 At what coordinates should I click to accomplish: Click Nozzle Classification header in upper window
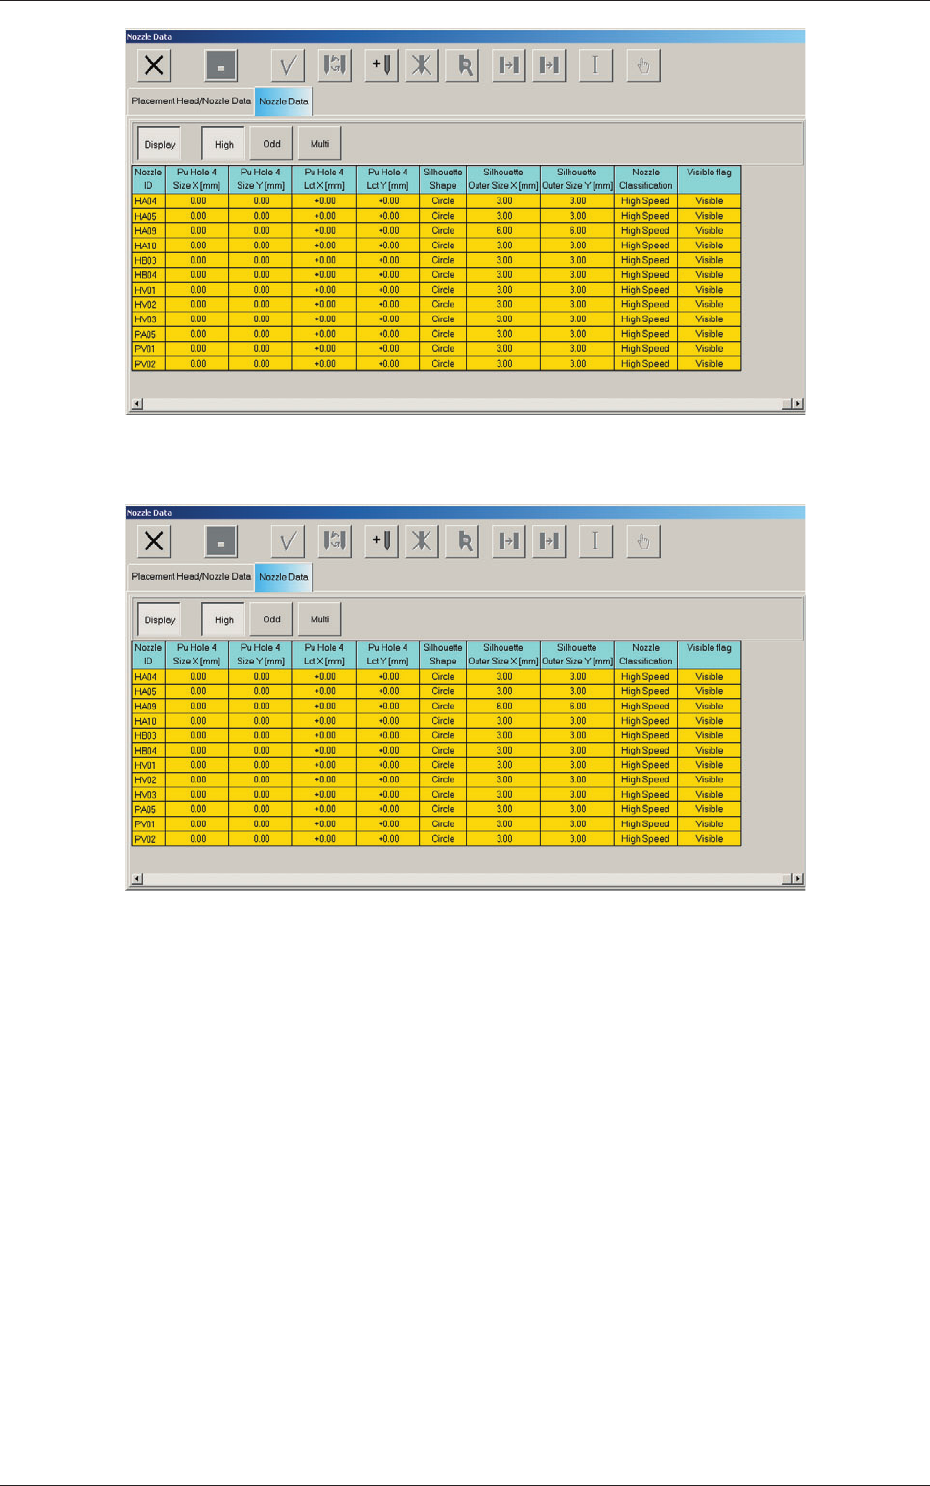coord(646,179)
